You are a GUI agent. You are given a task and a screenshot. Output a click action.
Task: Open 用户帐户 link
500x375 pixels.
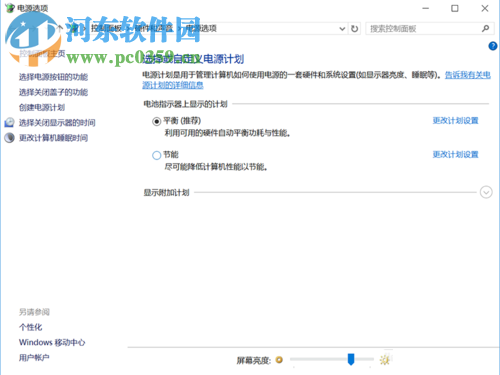coord(34,358)
